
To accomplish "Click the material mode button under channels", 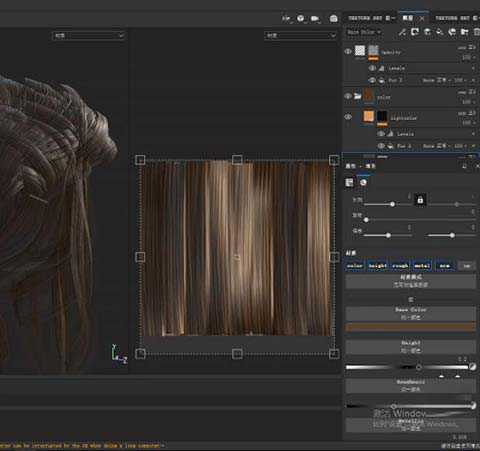I will pos(411,281).
